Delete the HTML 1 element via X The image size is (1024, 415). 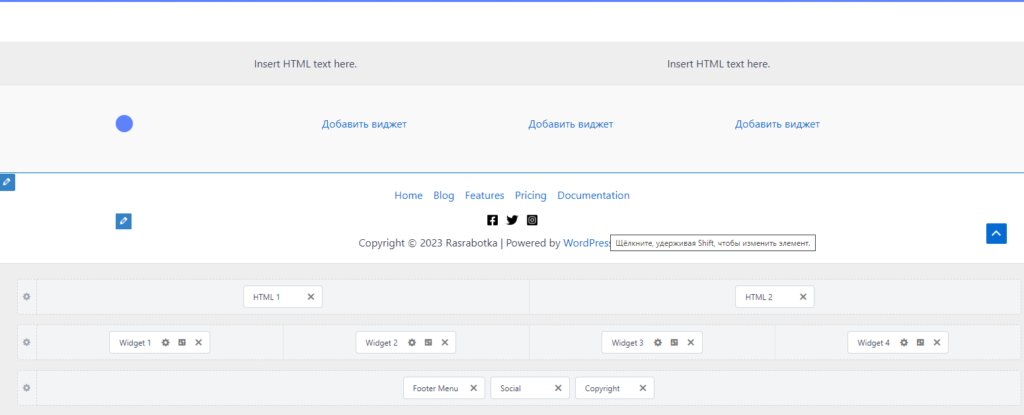(311, 297)
